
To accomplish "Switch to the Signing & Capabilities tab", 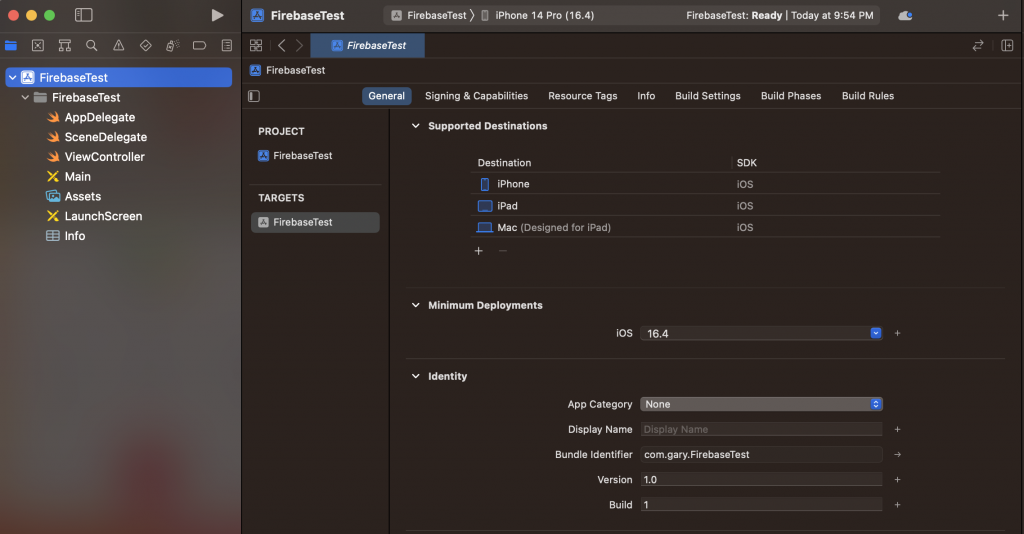I will point(477,96).
